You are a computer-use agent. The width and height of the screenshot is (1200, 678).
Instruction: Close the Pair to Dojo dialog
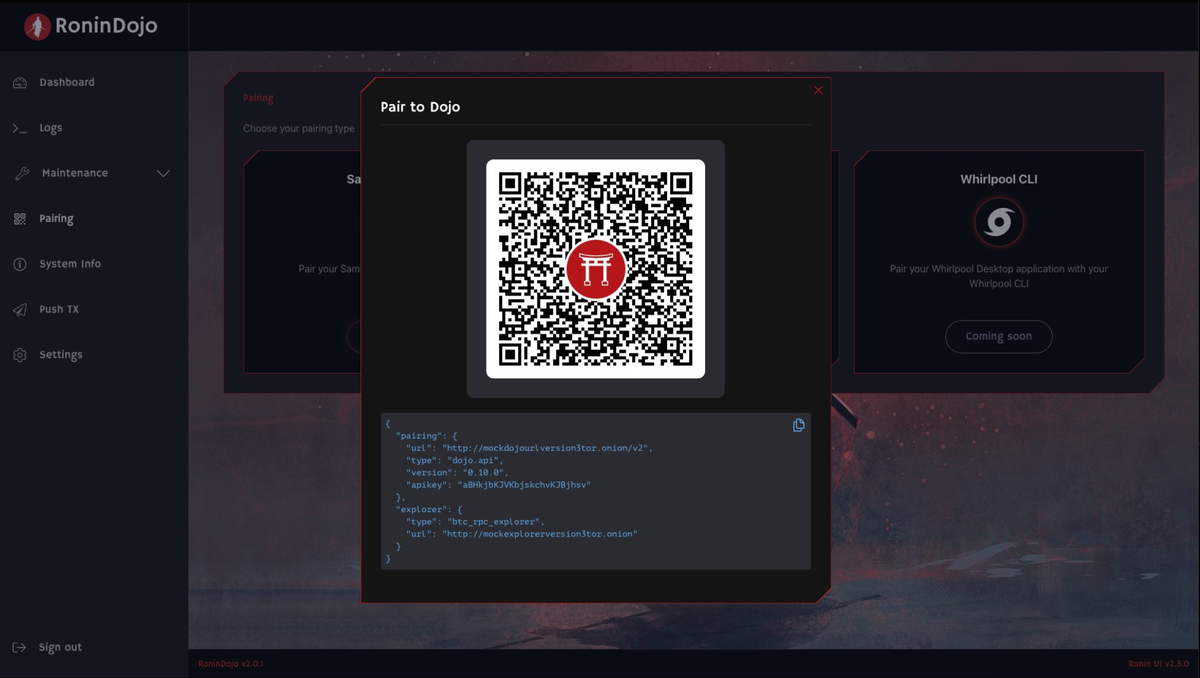[818, 90]
